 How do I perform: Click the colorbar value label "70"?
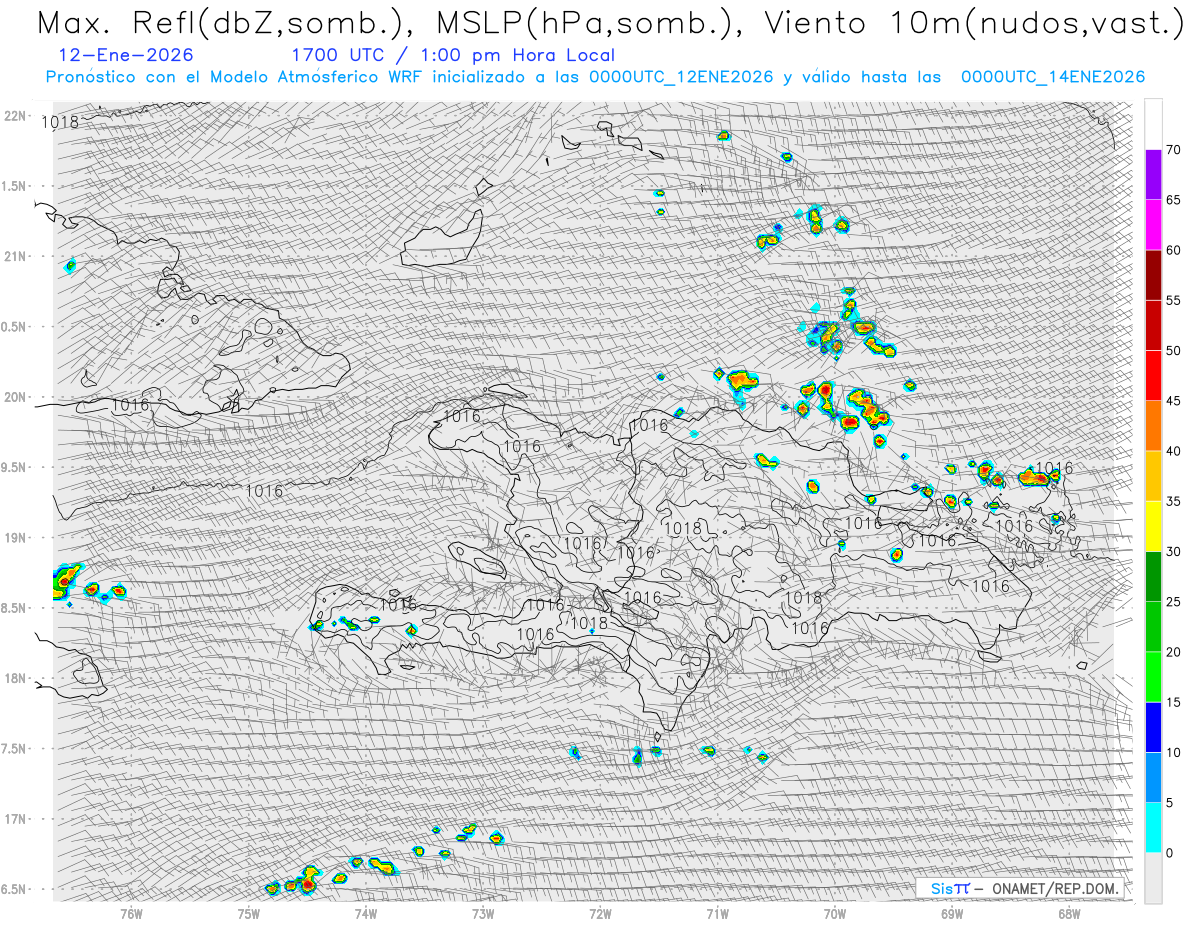point(1173,150)
